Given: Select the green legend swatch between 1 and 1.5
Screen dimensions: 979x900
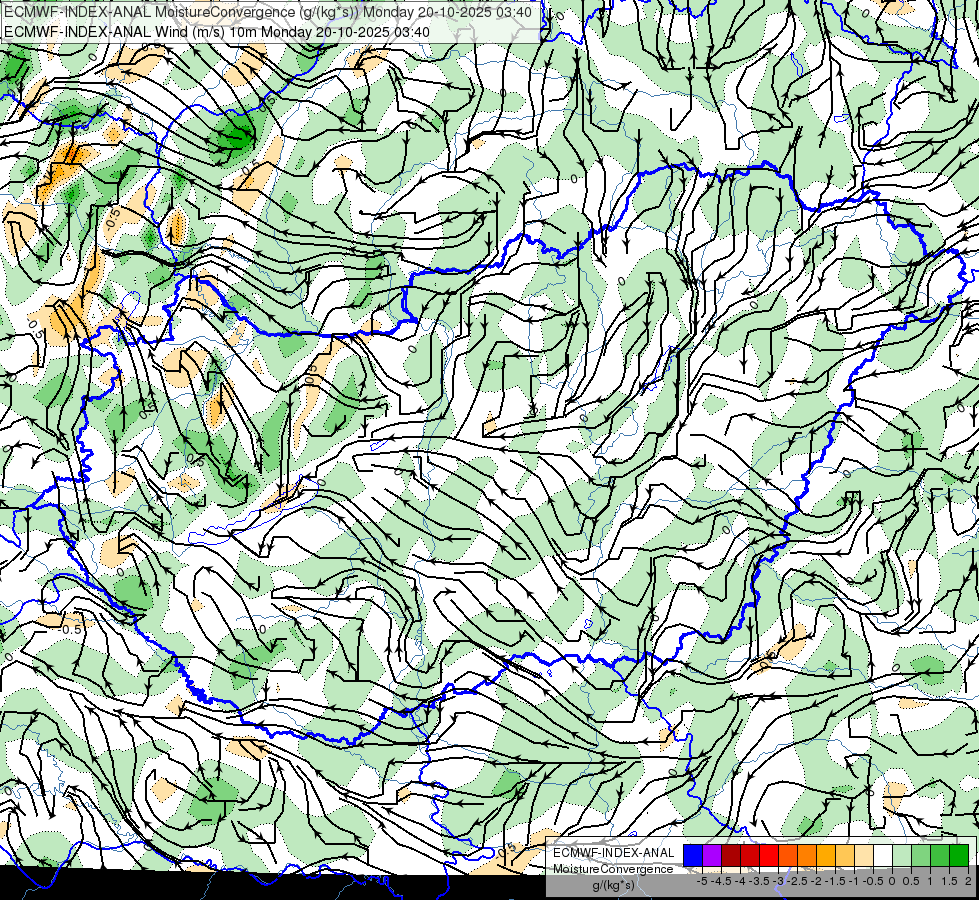Looking at the screenshot, I should point(940,855).
